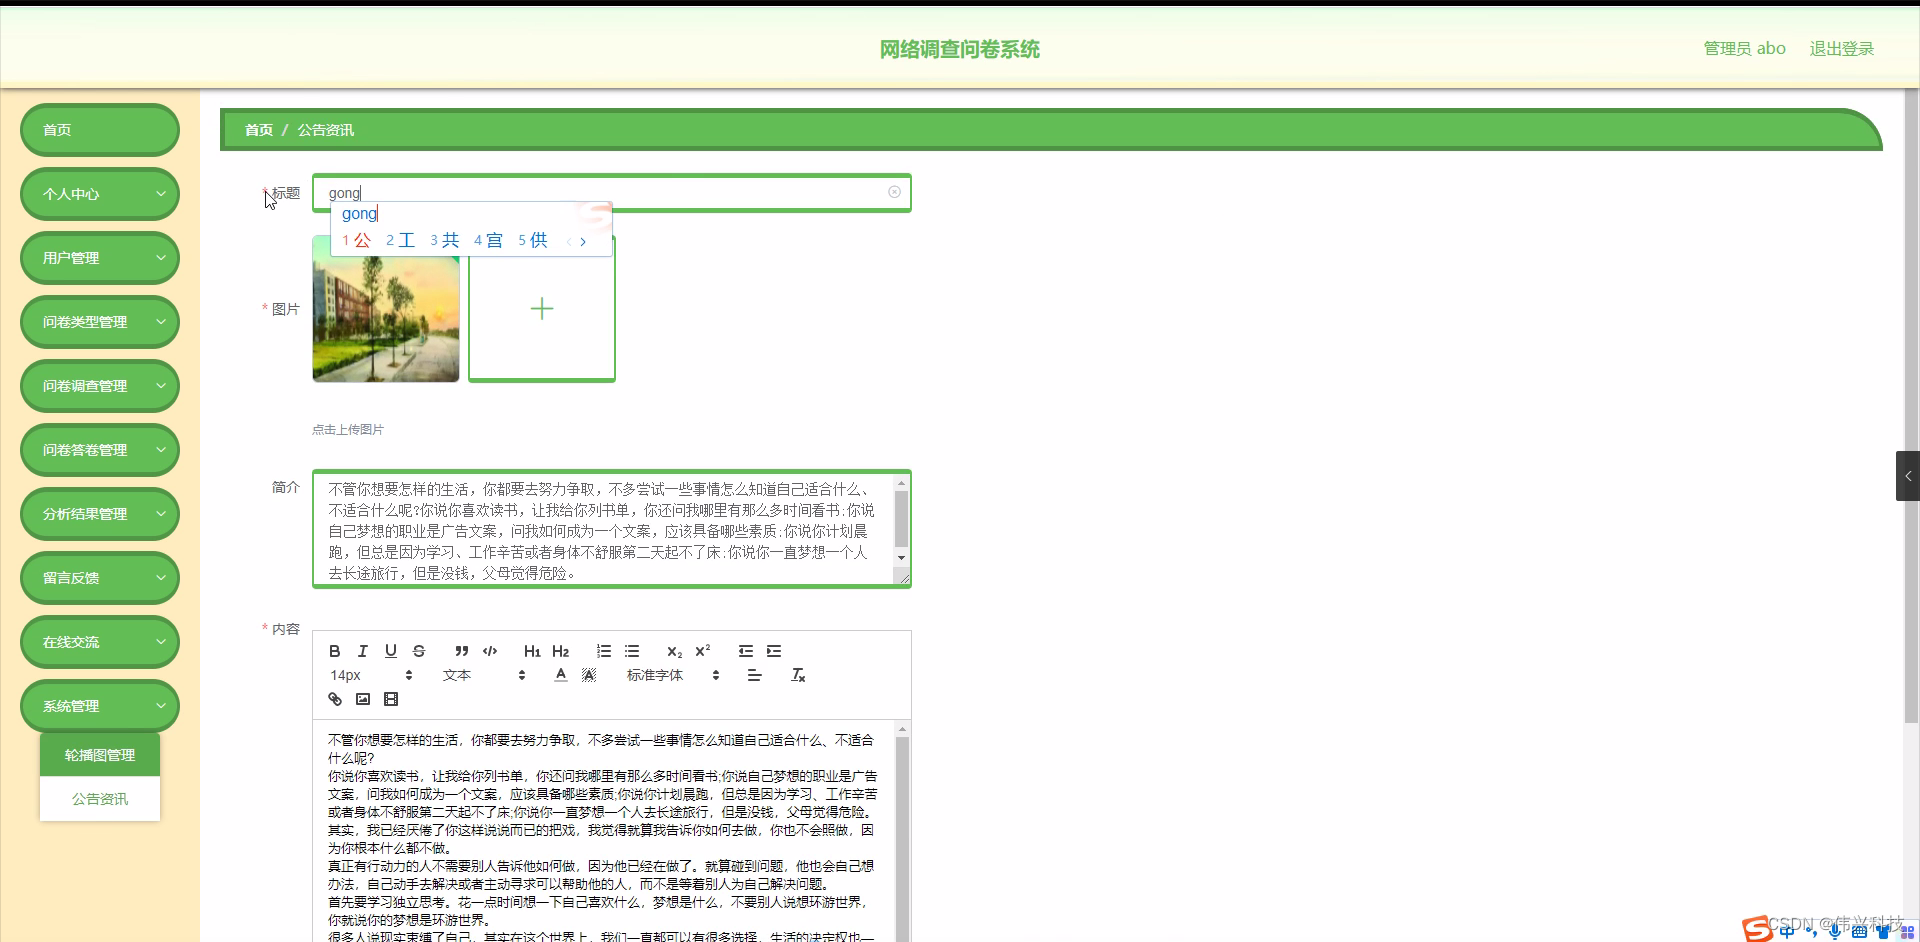Screen dimensions: 1920x942
Task: Toggle bold formatting in the editor
Action: click(334, 651)
